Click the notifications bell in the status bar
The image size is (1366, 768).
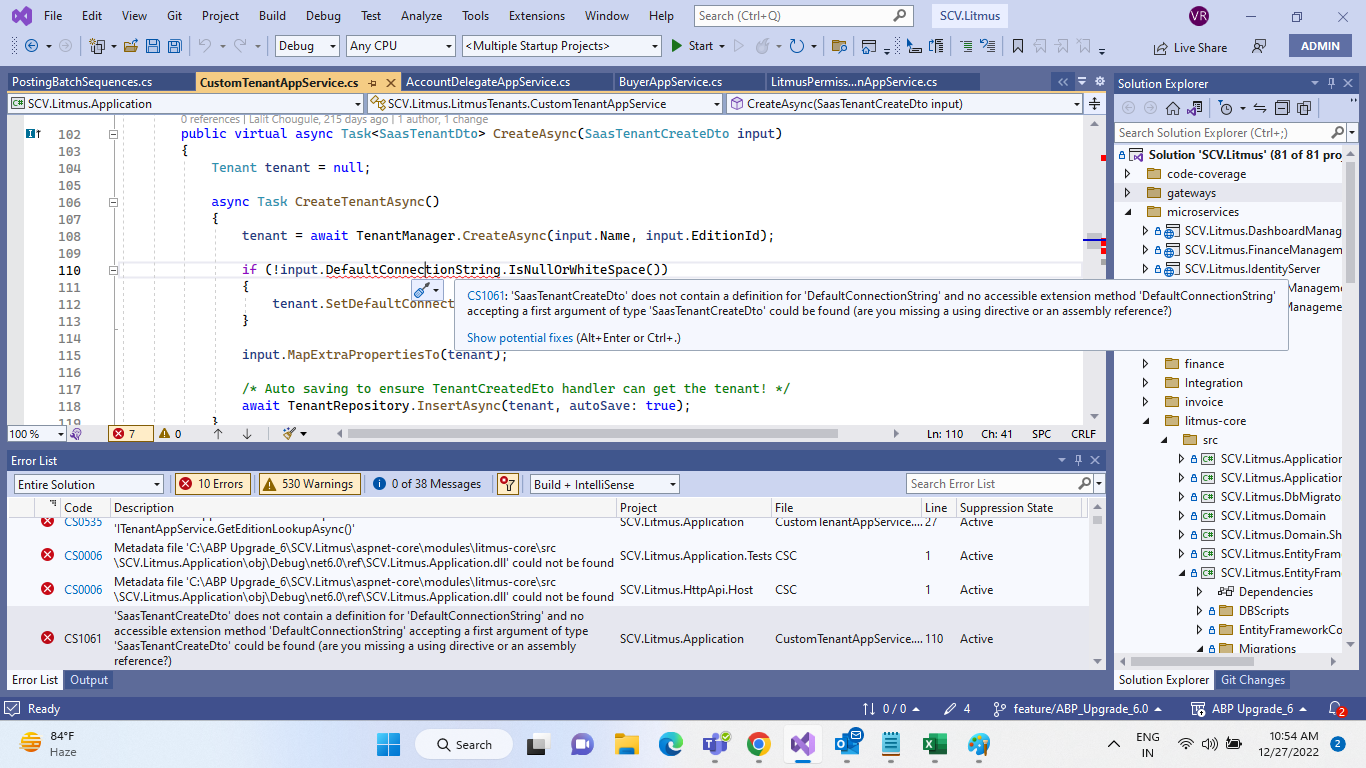(x=1336, y=709)
